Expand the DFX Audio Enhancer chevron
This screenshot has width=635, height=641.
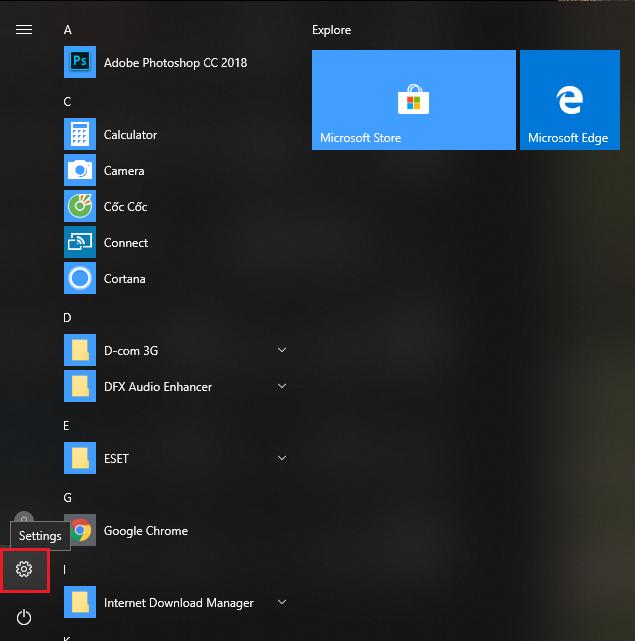click(282, 386)
